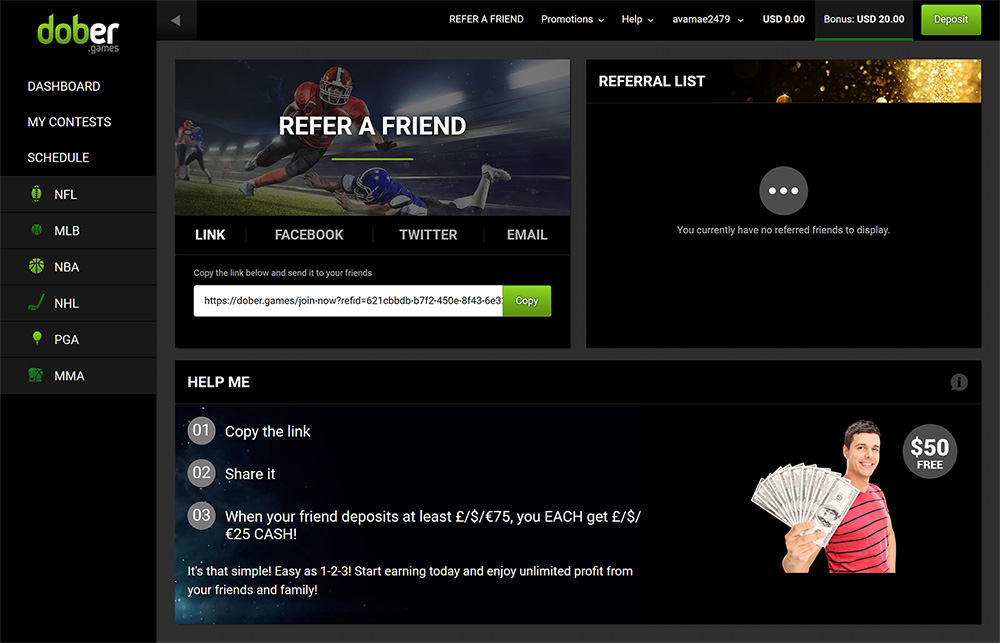Select the MLB baseball icon
The width and height of the screenshot is (1000, 643).
[x=36, y=230]
